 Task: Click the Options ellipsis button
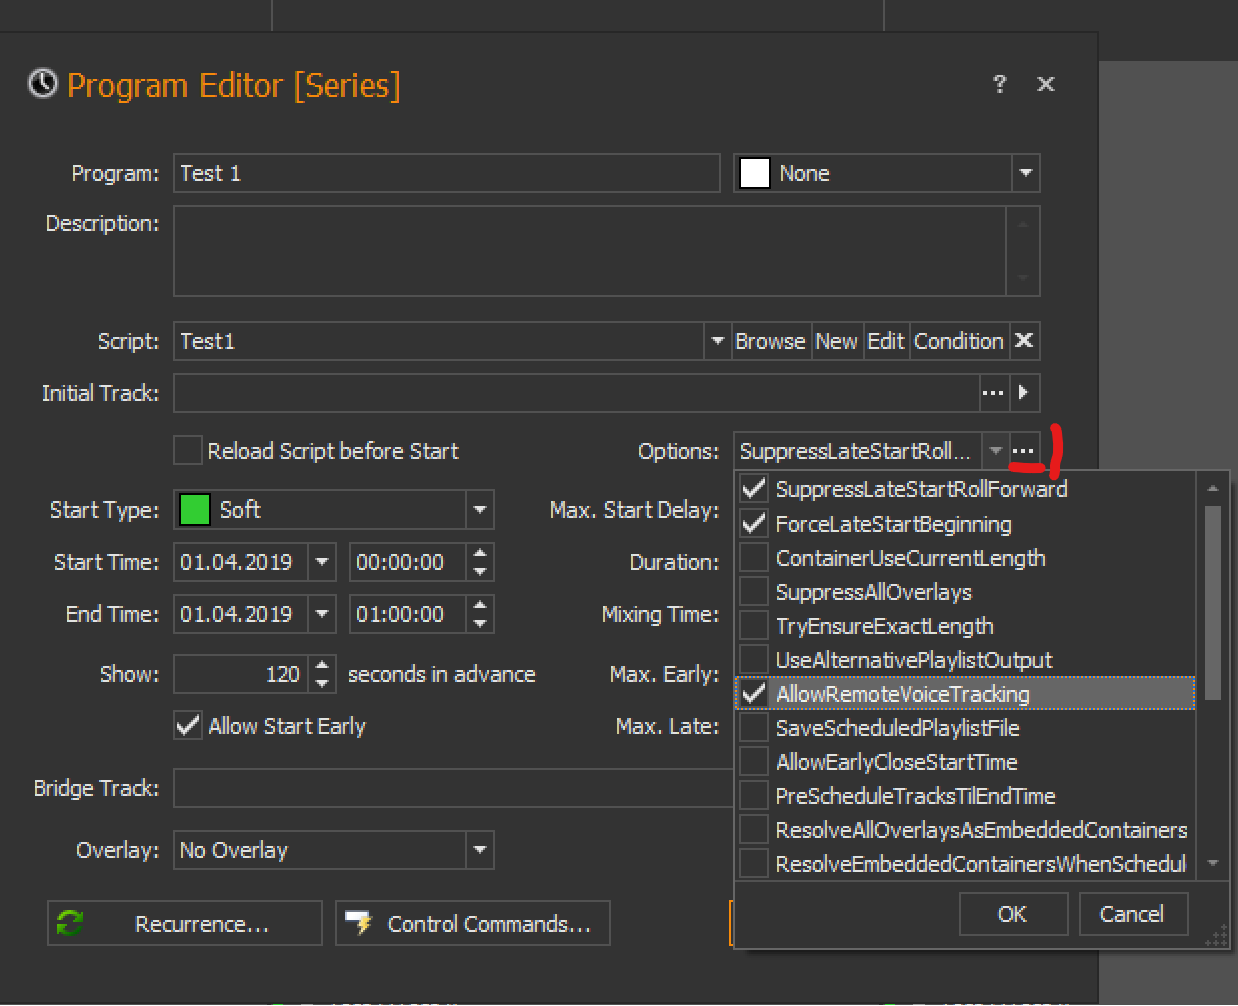coord(1023,451)
